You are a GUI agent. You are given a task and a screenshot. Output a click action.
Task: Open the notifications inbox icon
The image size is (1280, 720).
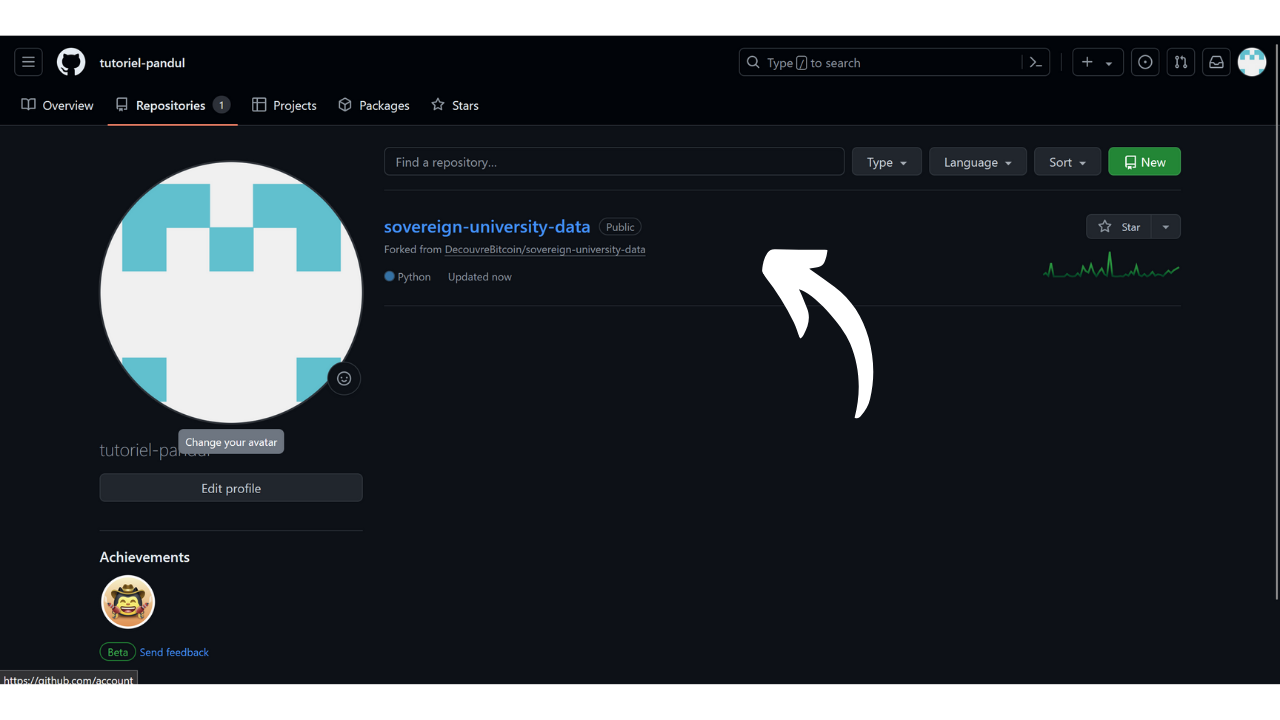pyautogui.click(x=1216, y=62)
